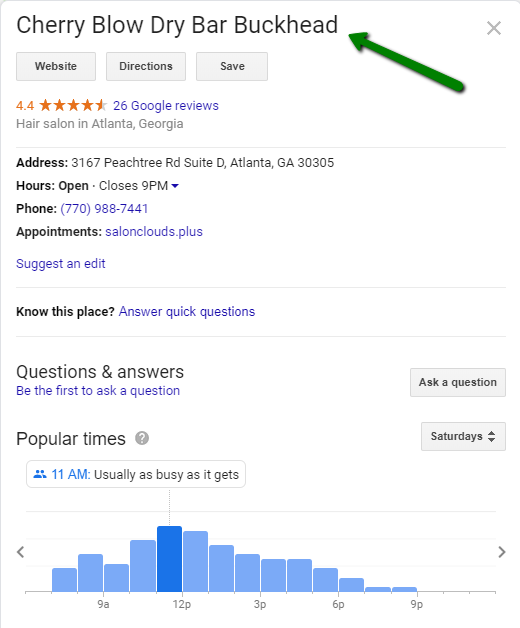
Task: Show previous day with left chevron arrow
Action: 21,552
